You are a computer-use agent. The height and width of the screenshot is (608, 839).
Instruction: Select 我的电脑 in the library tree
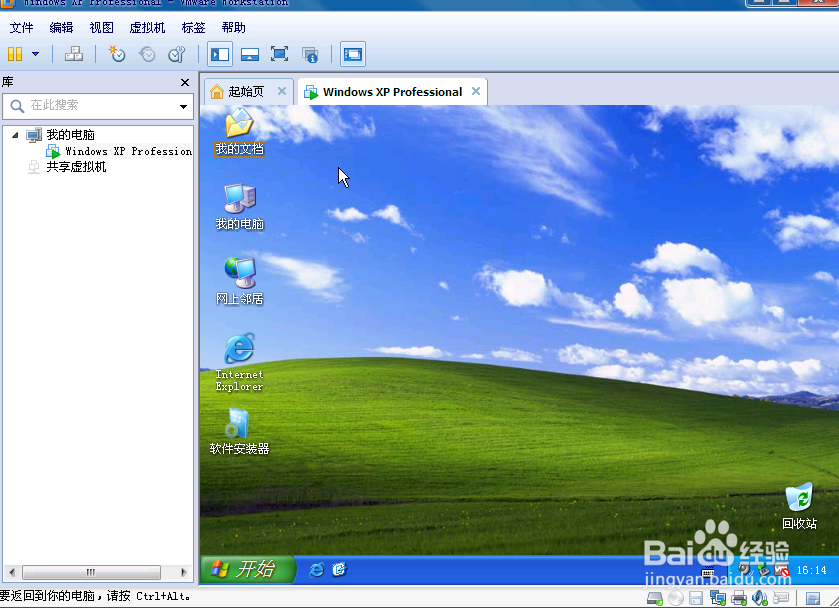(x=70, y=135)
